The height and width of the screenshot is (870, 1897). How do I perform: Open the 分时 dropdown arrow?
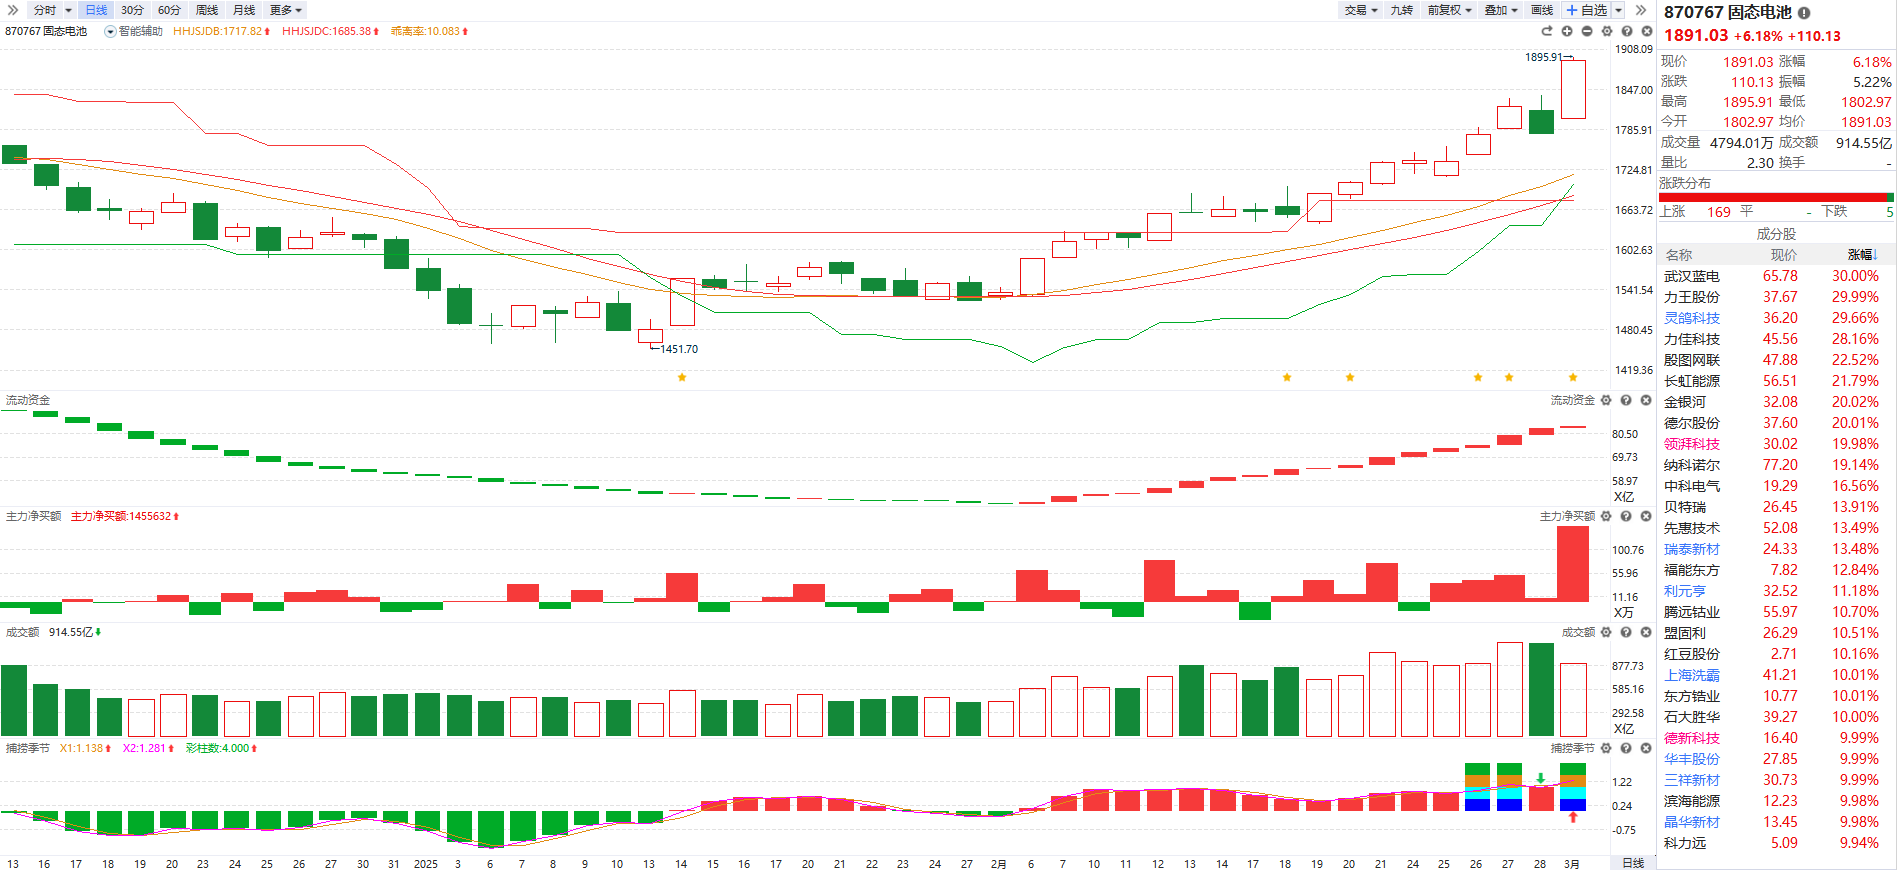68,10
